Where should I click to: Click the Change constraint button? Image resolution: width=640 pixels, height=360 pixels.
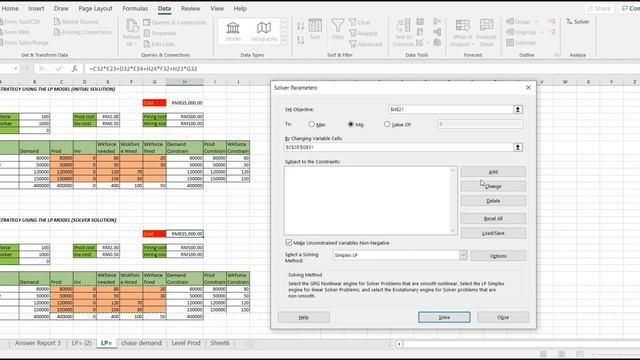(493, 187)
